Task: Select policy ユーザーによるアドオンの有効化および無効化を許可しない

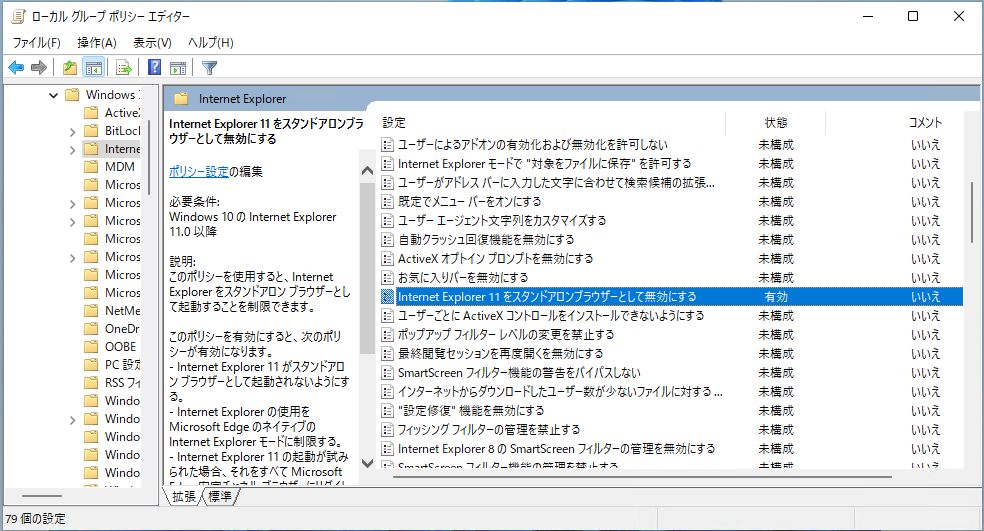Action: [x=533, y=145]
